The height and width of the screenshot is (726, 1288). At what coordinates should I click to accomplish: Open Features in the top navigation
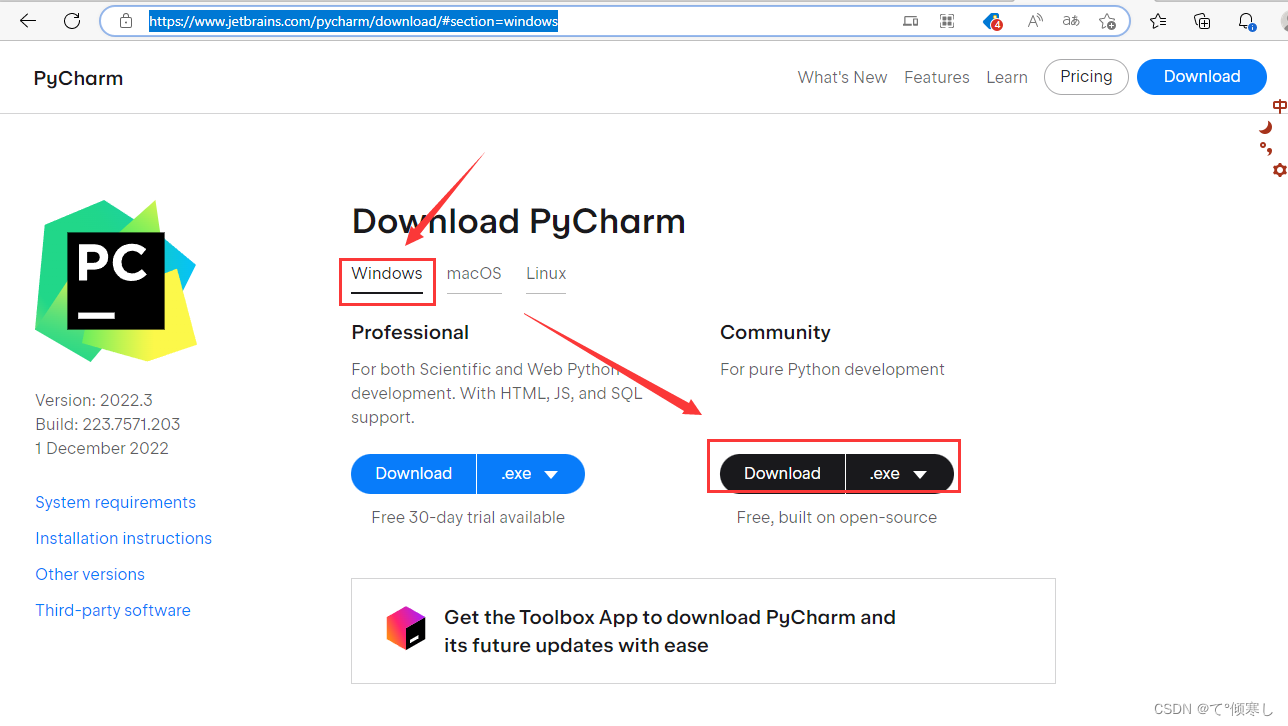point(937,77)
